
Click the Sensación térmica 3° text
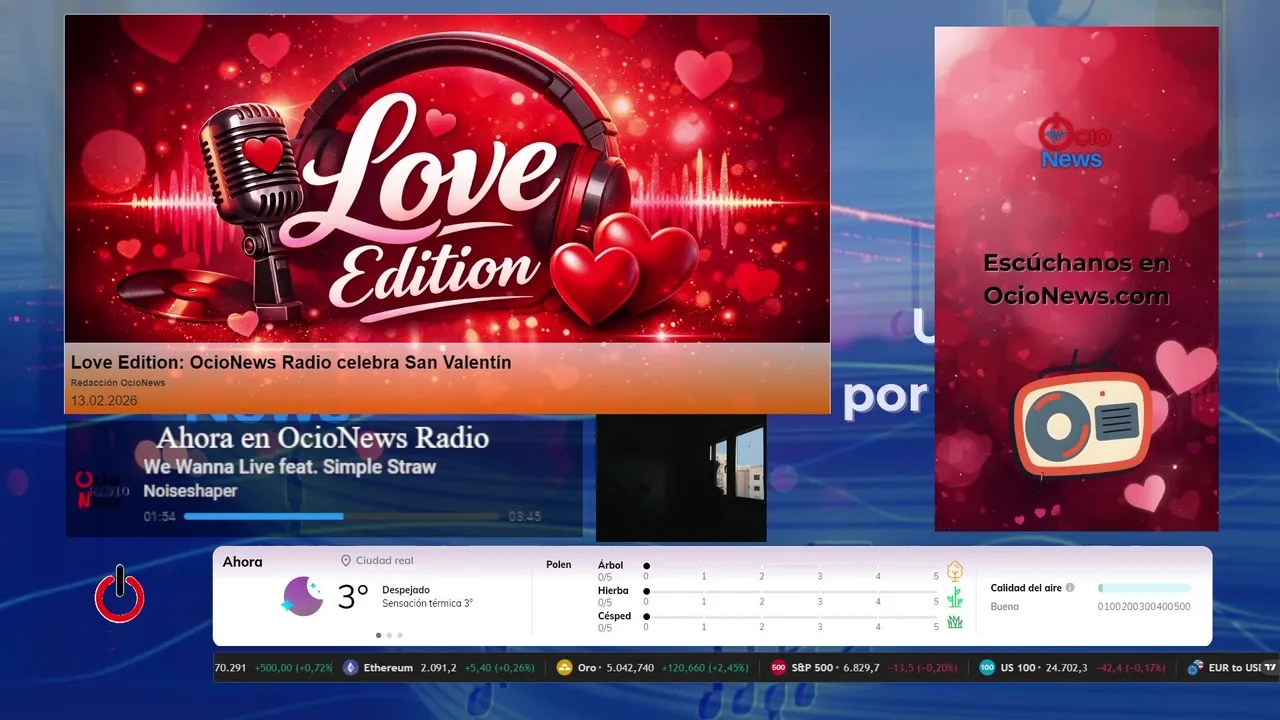click(x=427, y=604)
